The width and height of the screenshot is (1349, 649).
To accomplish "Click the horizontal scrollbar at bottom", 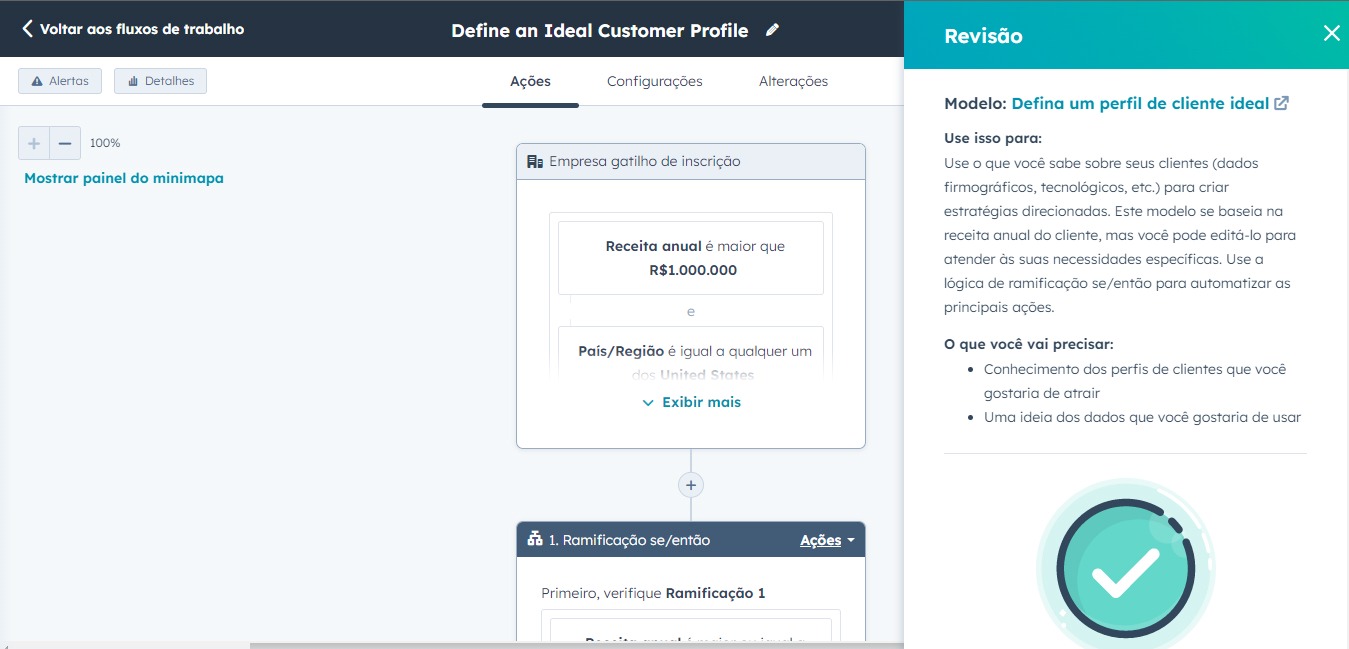I will 575,645.
